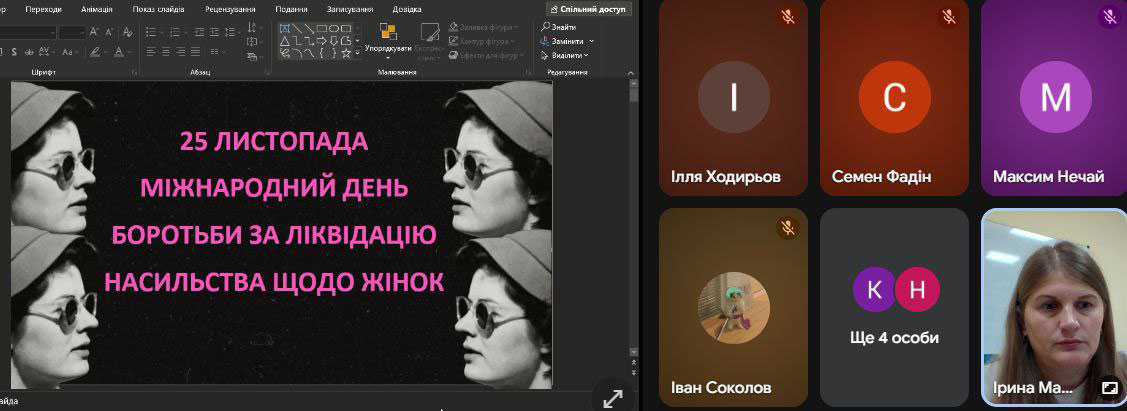Click muted mic icon on Семен Фадін tile

point(949,17)
